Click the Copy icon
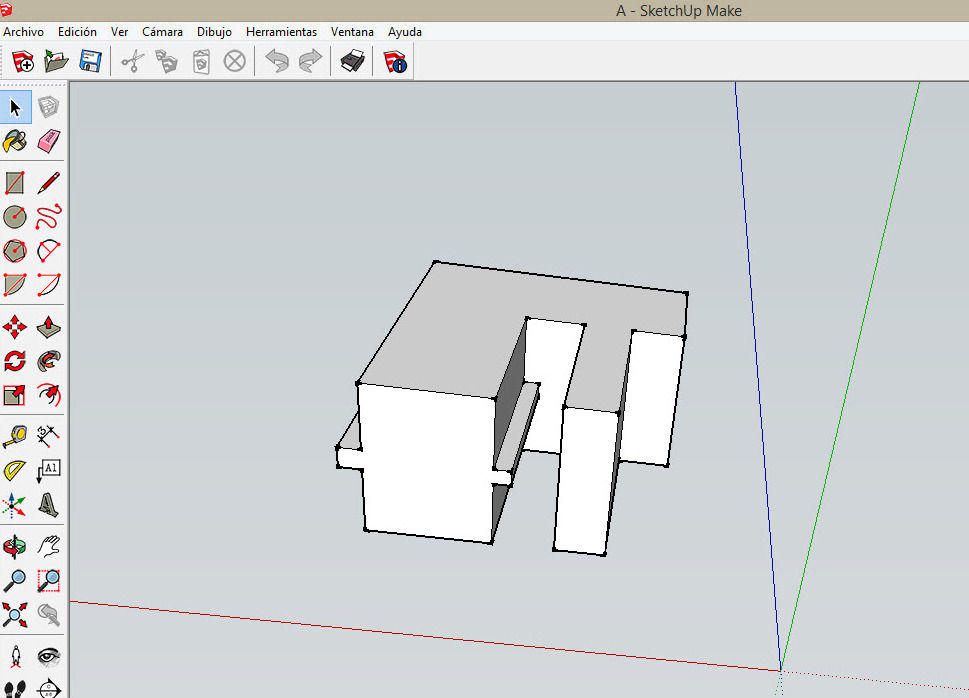Viewport: 969px width, 698px height. pyautogui.click(x=166, y=61)
